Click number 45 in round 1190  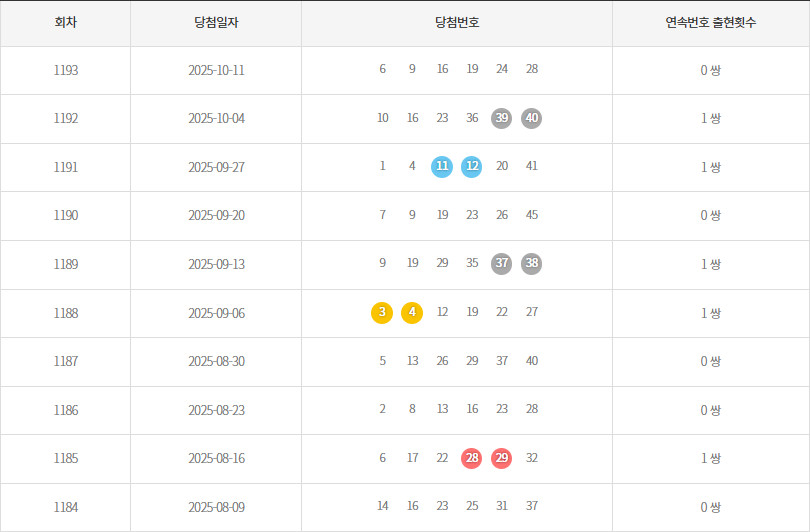(532, 215)
